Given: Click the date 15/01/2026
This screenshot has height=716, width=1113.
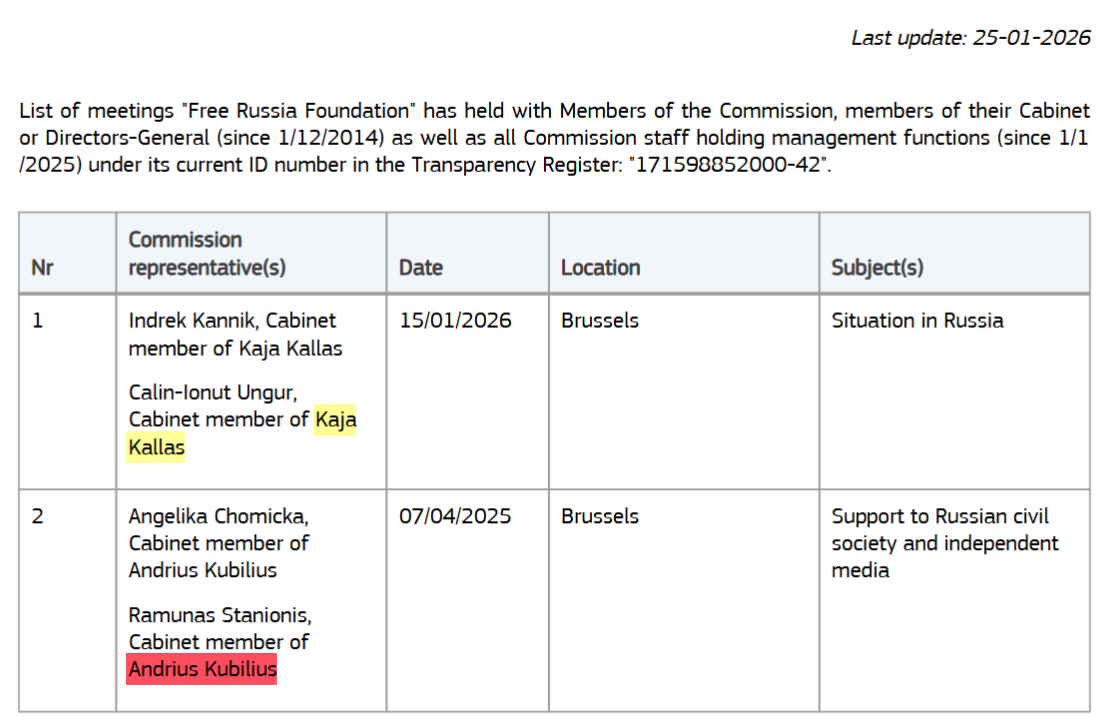Looking at the screenshot, I should [455, 321].
